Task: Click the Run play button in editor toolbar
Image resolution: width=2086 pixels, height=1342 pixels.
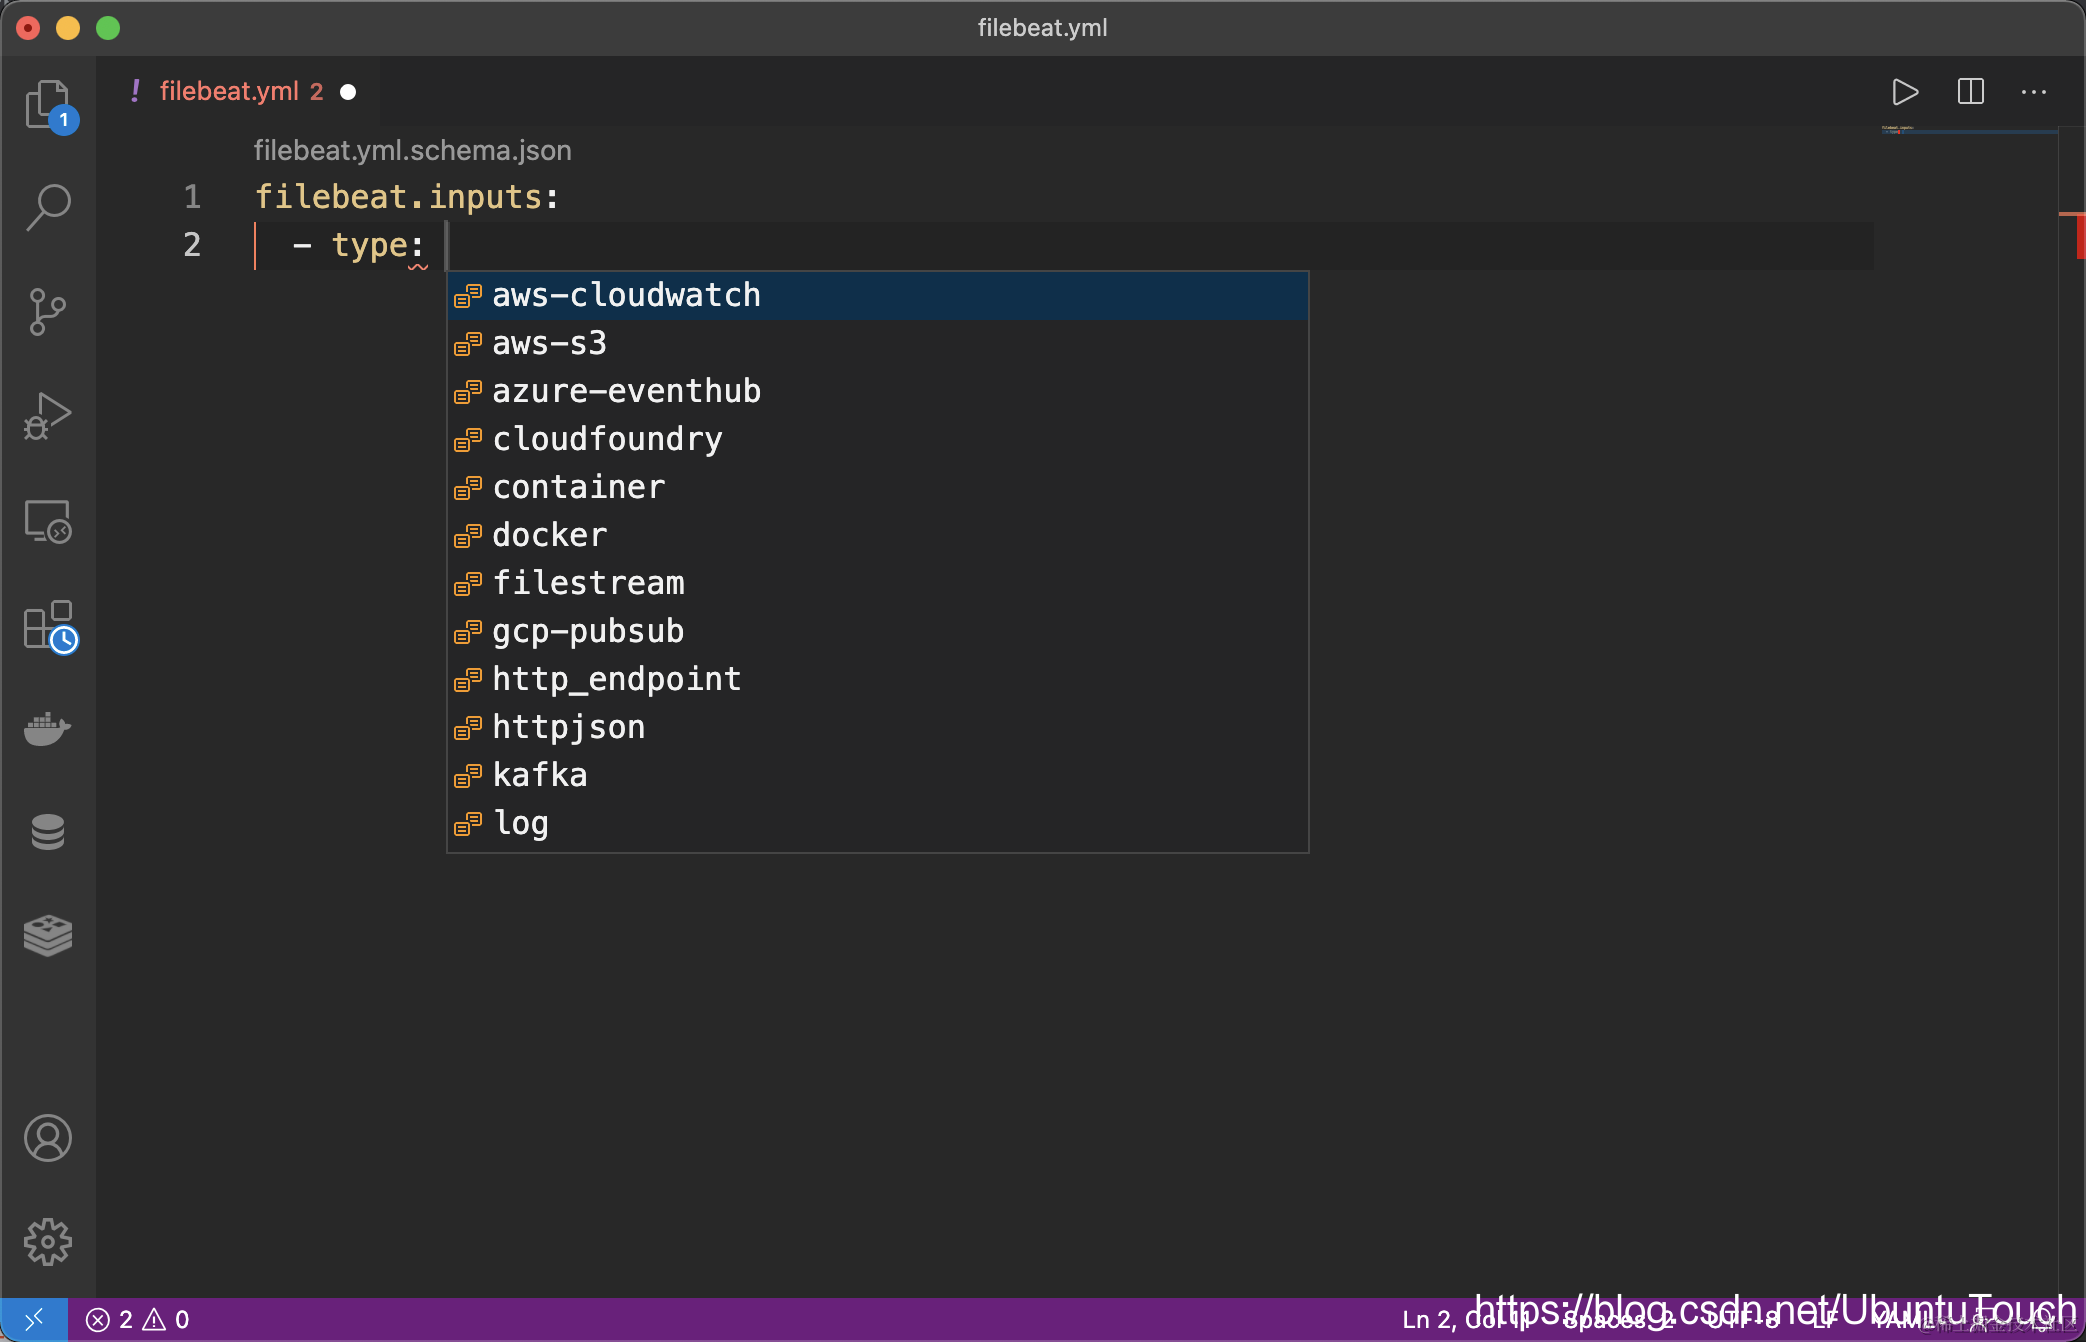Action: click(1905, 92)
